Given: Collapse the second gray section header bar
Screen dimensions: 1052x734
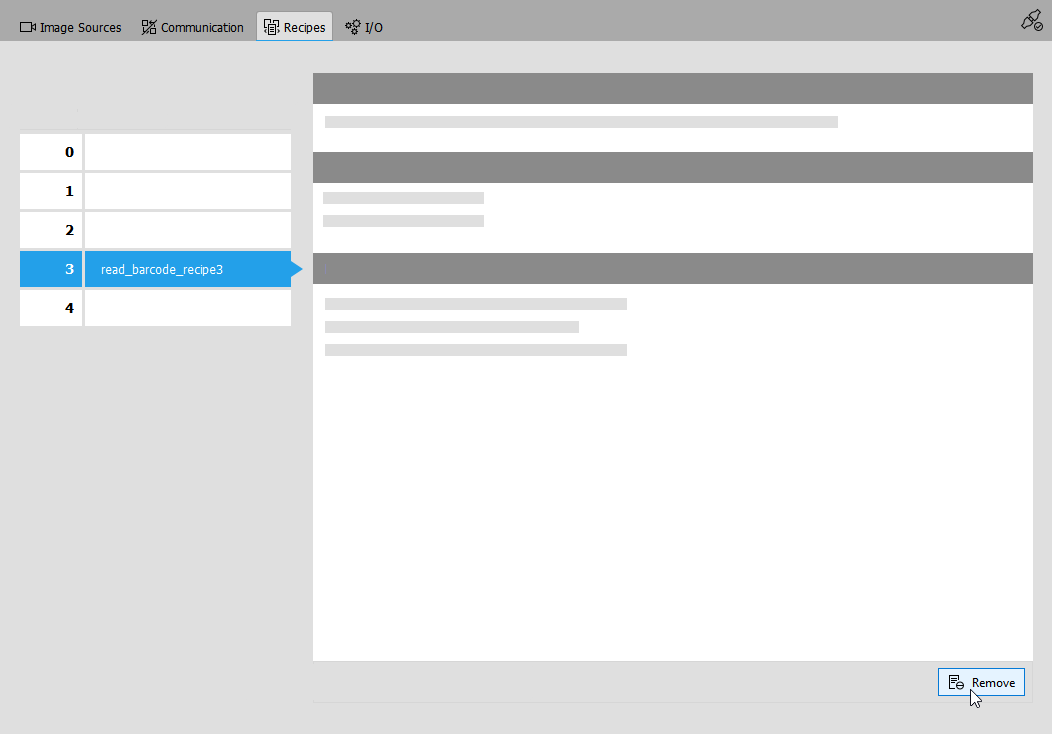Looking at the screenshot, I should pos(672,167).
